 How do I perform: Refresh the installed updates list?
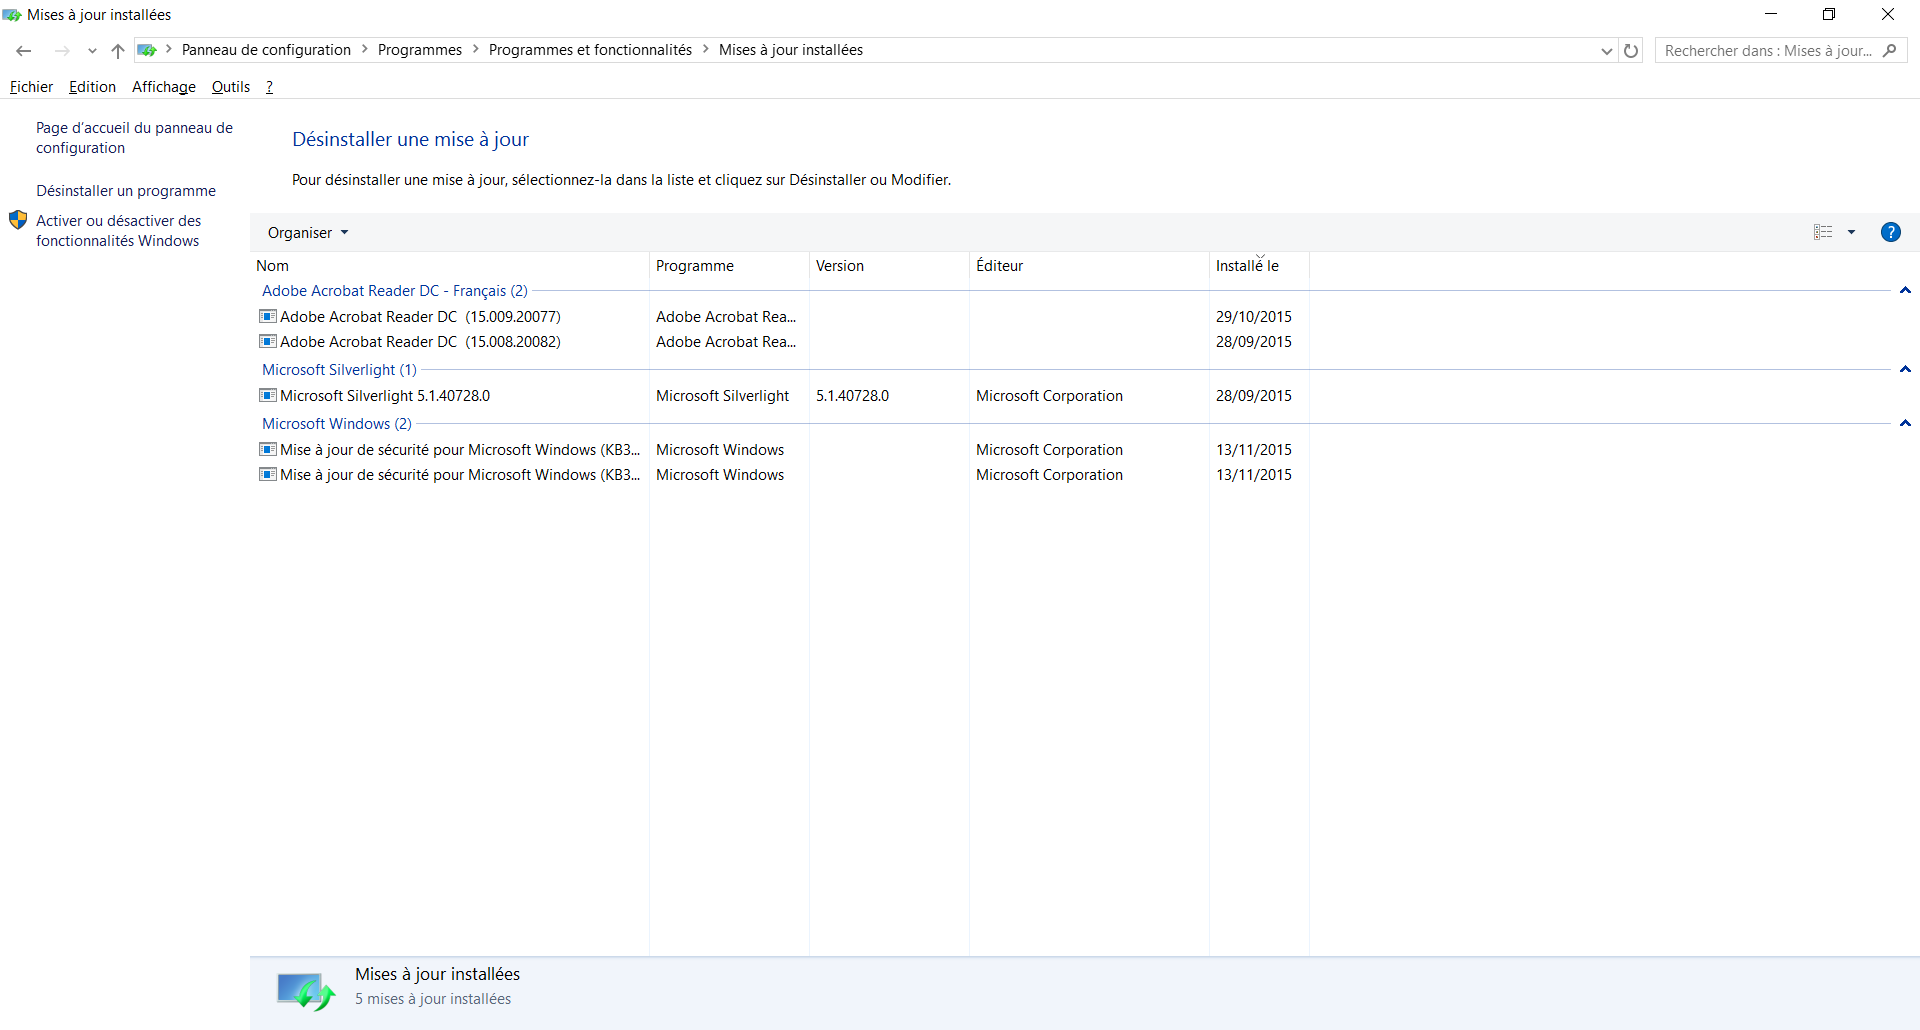tap(1631, 50)
